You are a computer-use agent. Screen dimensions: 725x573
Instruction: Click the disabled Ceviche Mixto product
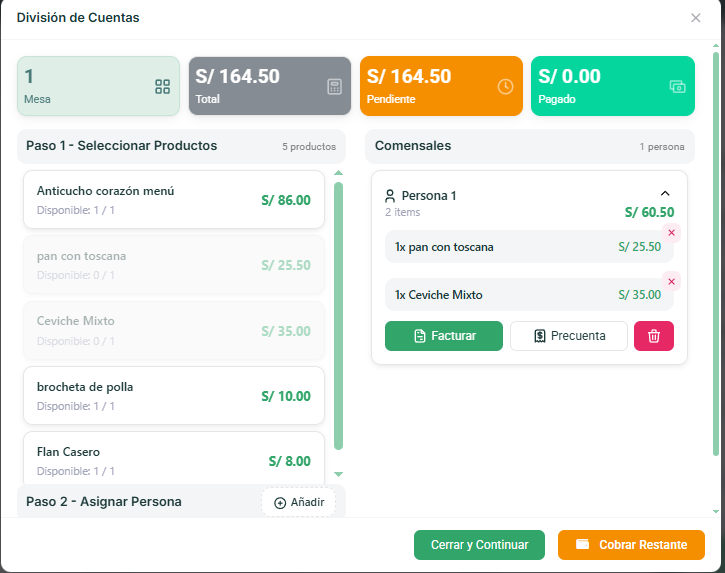click(x=174, y=331)
